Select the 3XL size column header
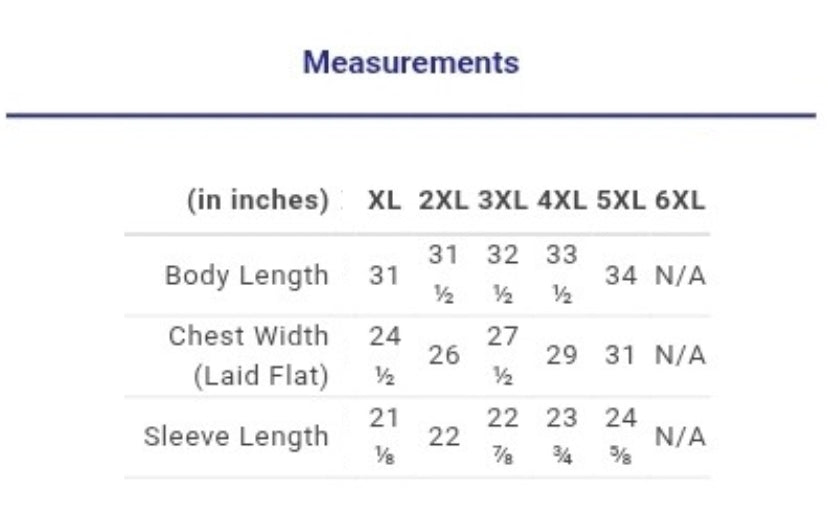 tap(503, 201)
